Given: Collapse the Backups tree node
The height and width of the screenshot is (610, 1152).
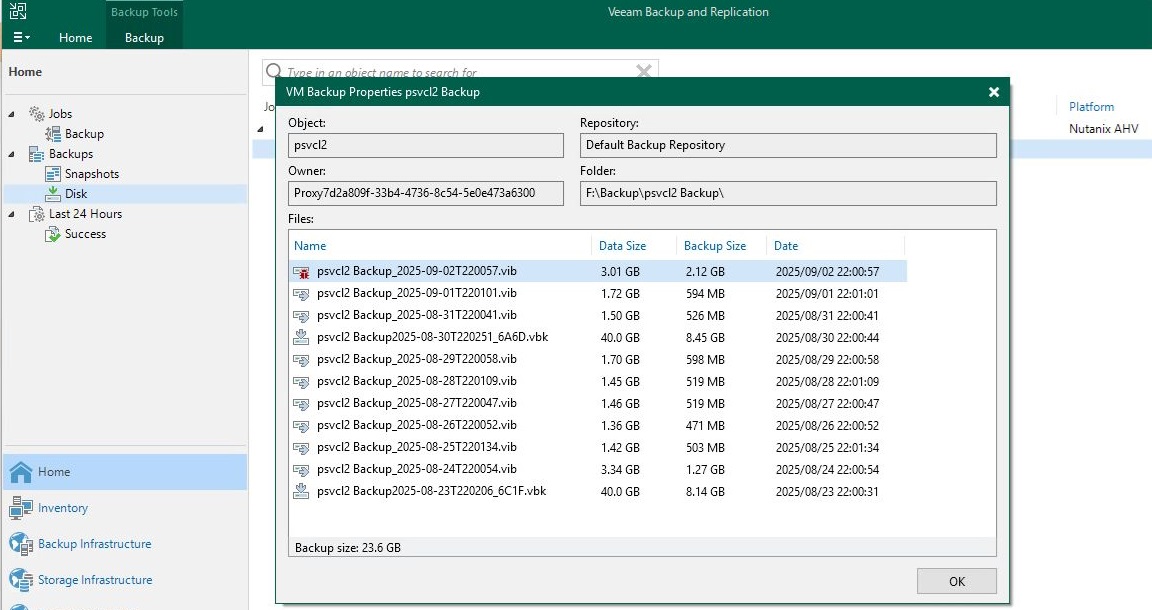Looking at the screenshot, I should click(x=12, y=154).
